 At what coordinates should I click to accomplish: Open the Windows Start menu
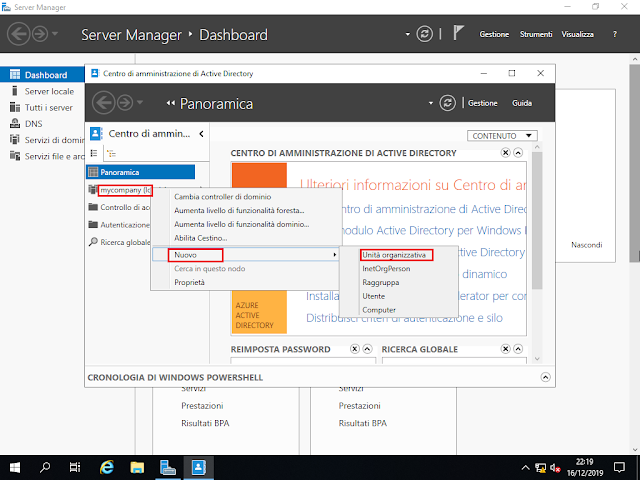pyautogui.click(x=15, y=468)
